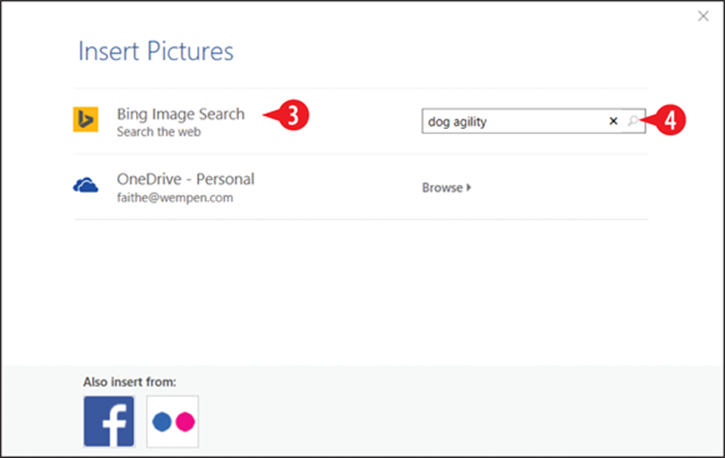Insert pictures from Flickr
The image size is (725, 458).
[172, 421]
